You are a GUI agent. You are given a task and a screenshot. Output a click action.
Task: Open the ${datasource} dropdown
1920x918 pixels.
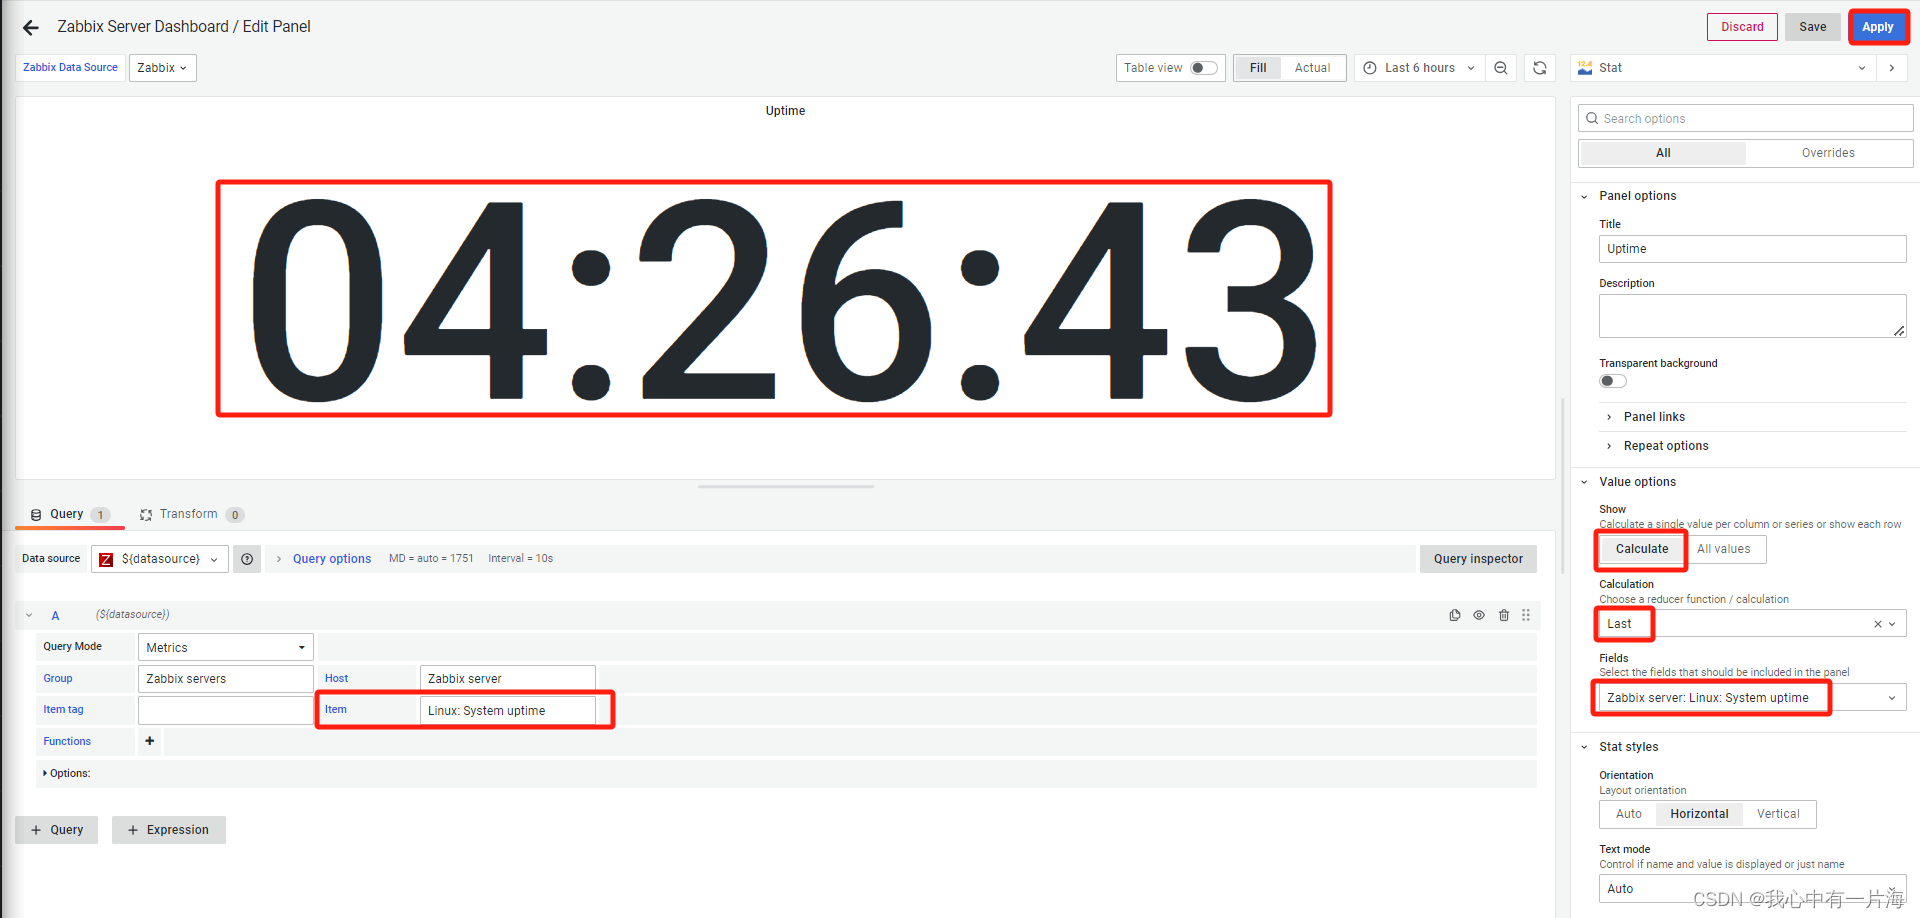160,559
